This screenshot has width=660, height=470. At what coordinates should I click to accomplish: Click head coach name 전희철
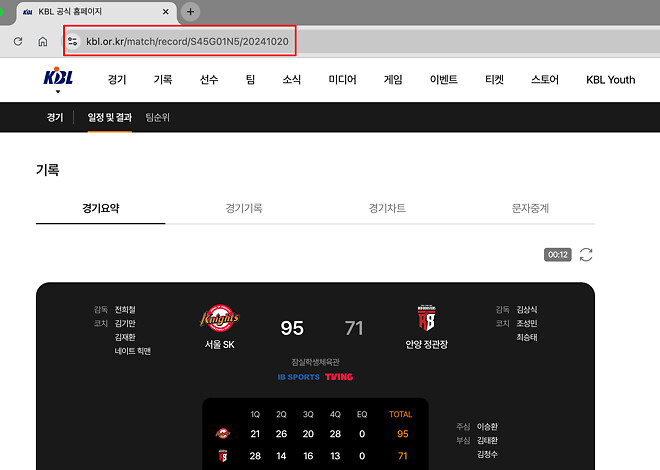coord(125,310)
